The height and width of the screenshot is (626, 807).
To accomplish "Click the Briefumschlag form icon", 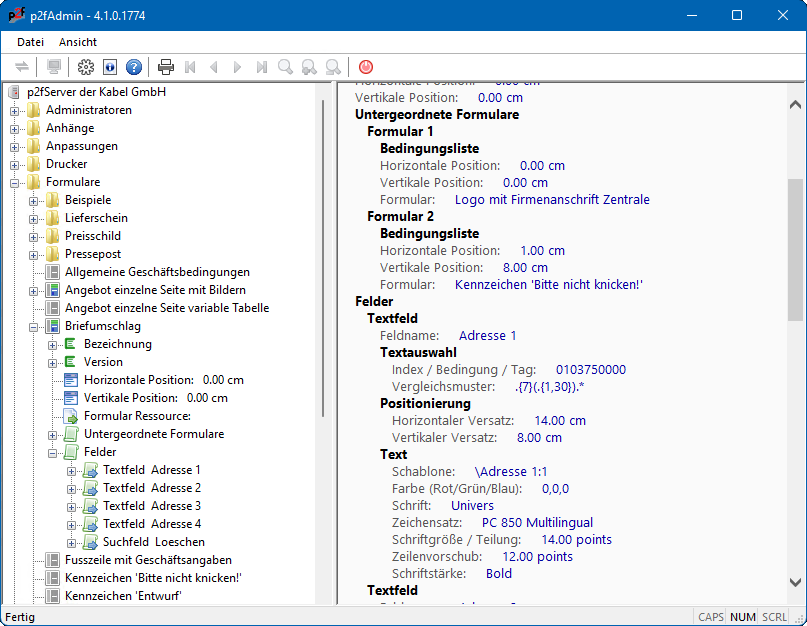I will click(52, 326).
